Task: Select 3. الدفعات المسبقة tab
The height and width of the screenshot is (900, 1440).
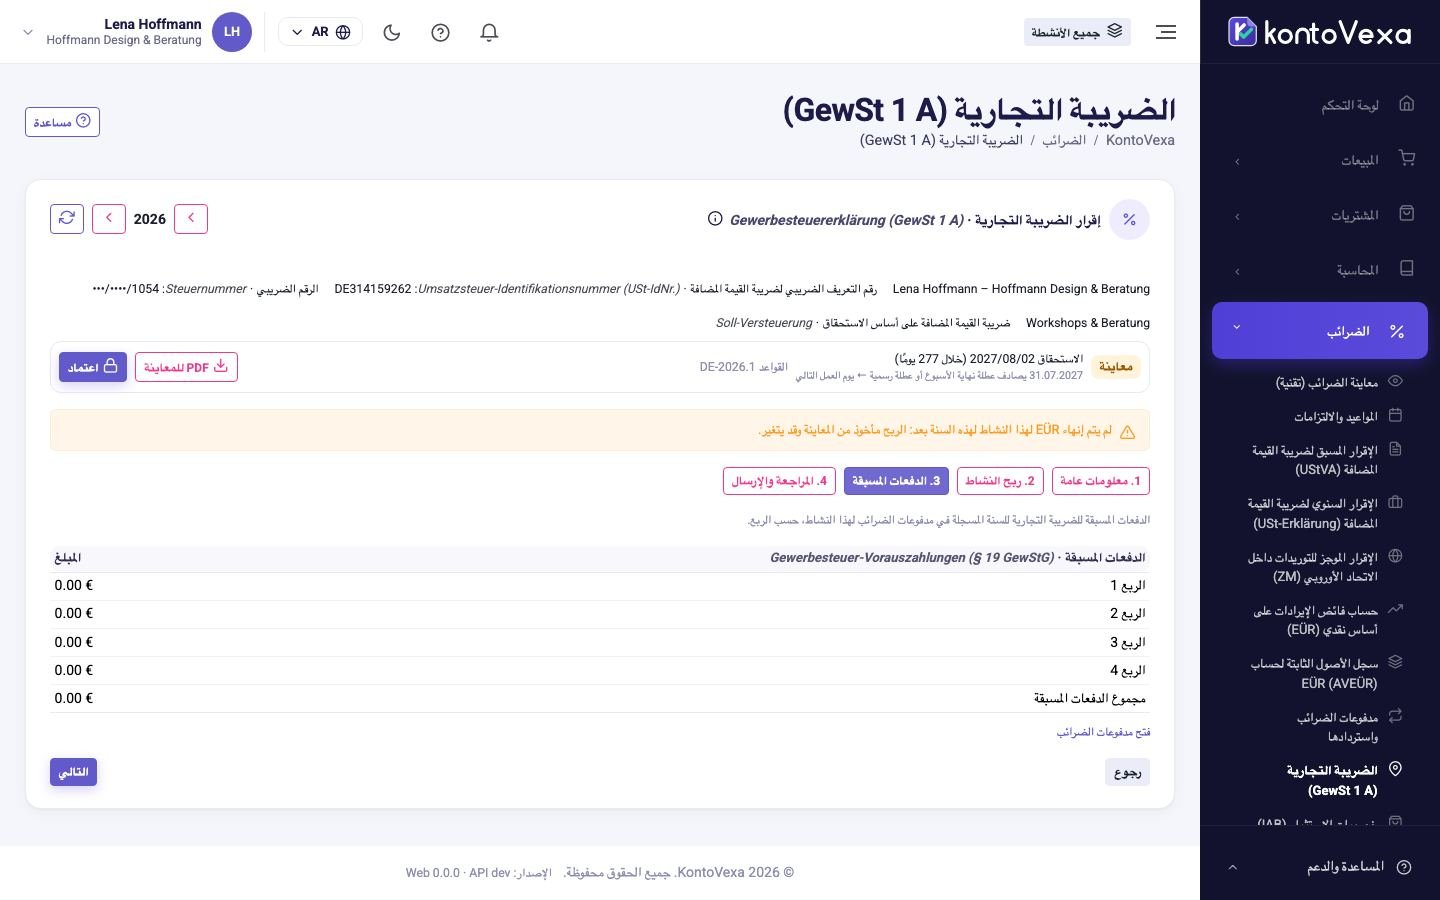Action: coord(896,481)
